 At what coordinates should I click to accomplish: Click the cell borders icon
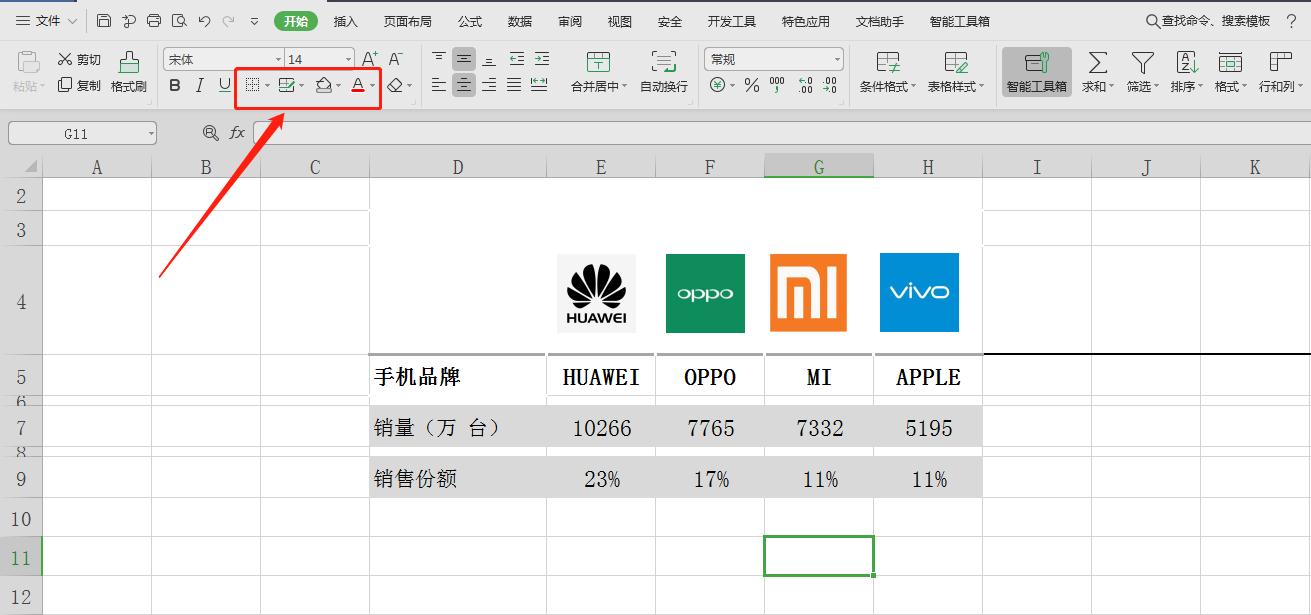(x=253, y=86)
